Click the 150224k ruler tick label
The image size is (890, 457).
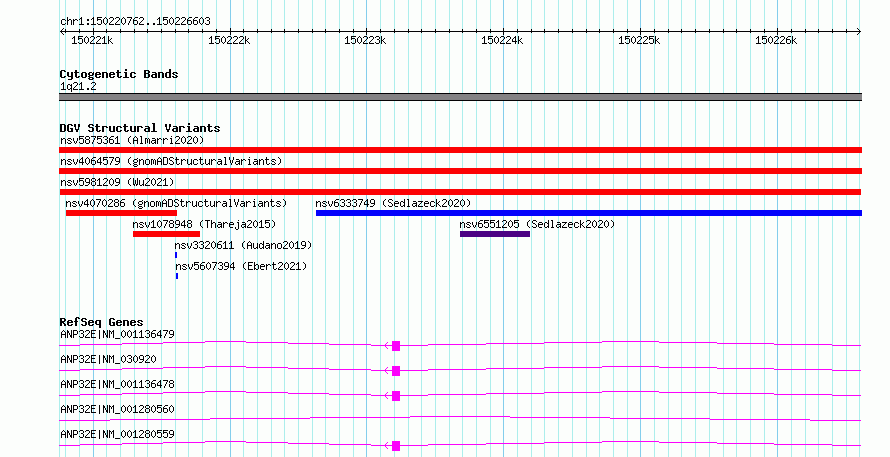pyautogui.click(x=502, y=40)
